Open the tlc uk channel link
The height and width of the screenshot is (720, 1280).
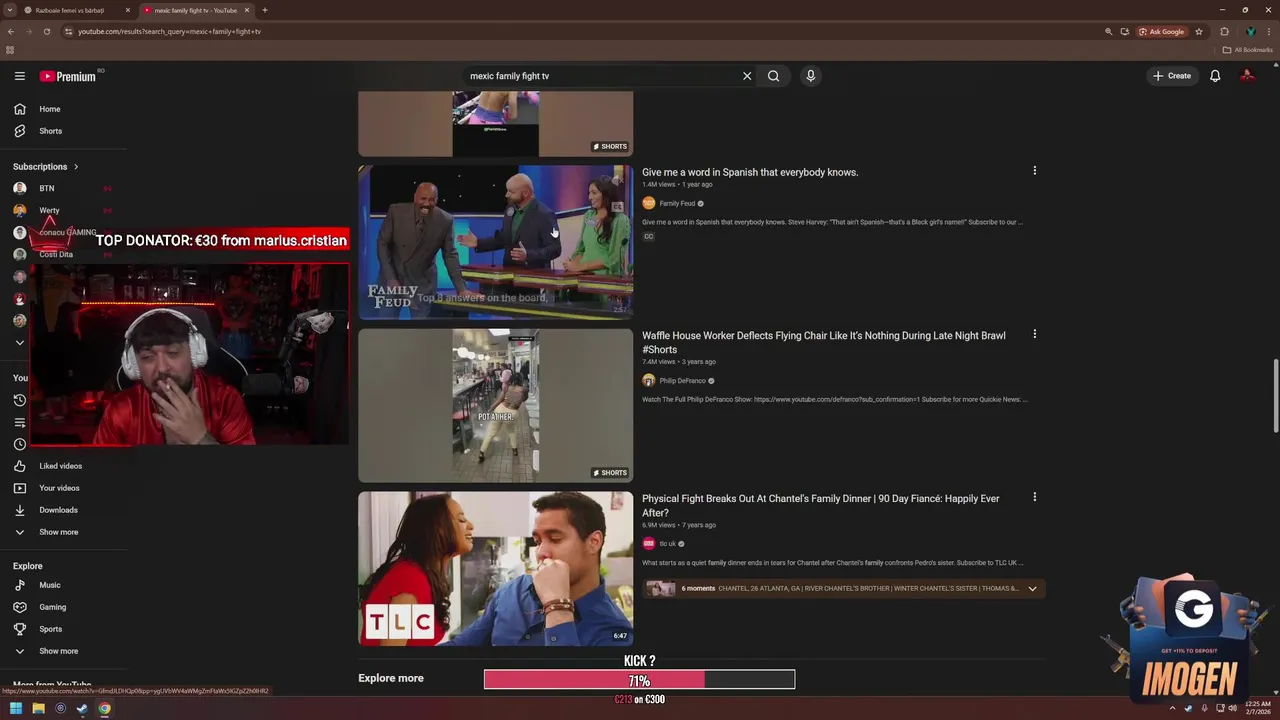(667, 543)
